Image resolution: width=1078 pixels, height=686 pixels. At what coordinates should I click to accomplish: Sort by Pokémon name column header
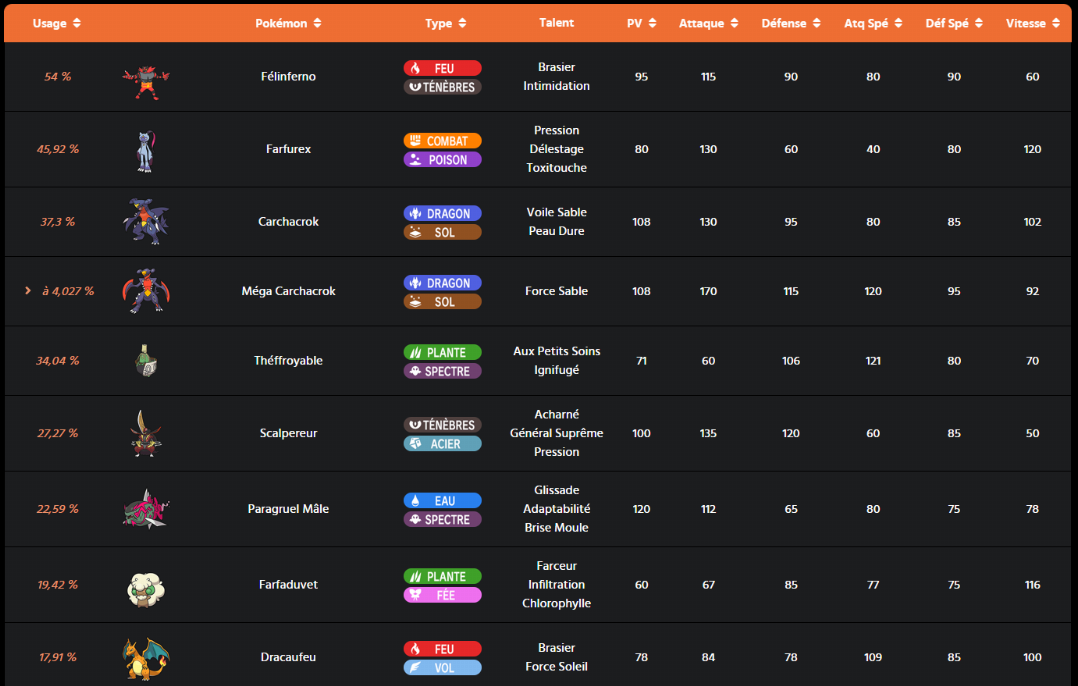pos(288,23)
